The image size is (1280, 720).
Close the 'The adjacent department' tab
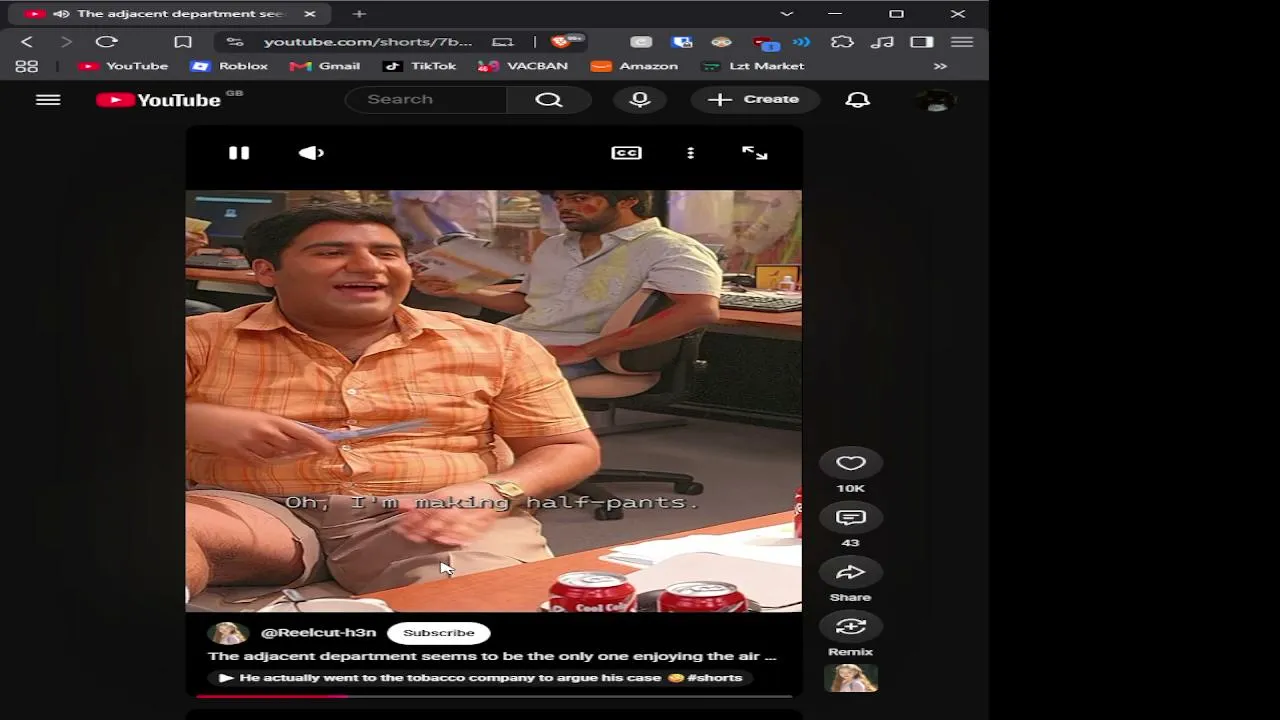point(310,14)
